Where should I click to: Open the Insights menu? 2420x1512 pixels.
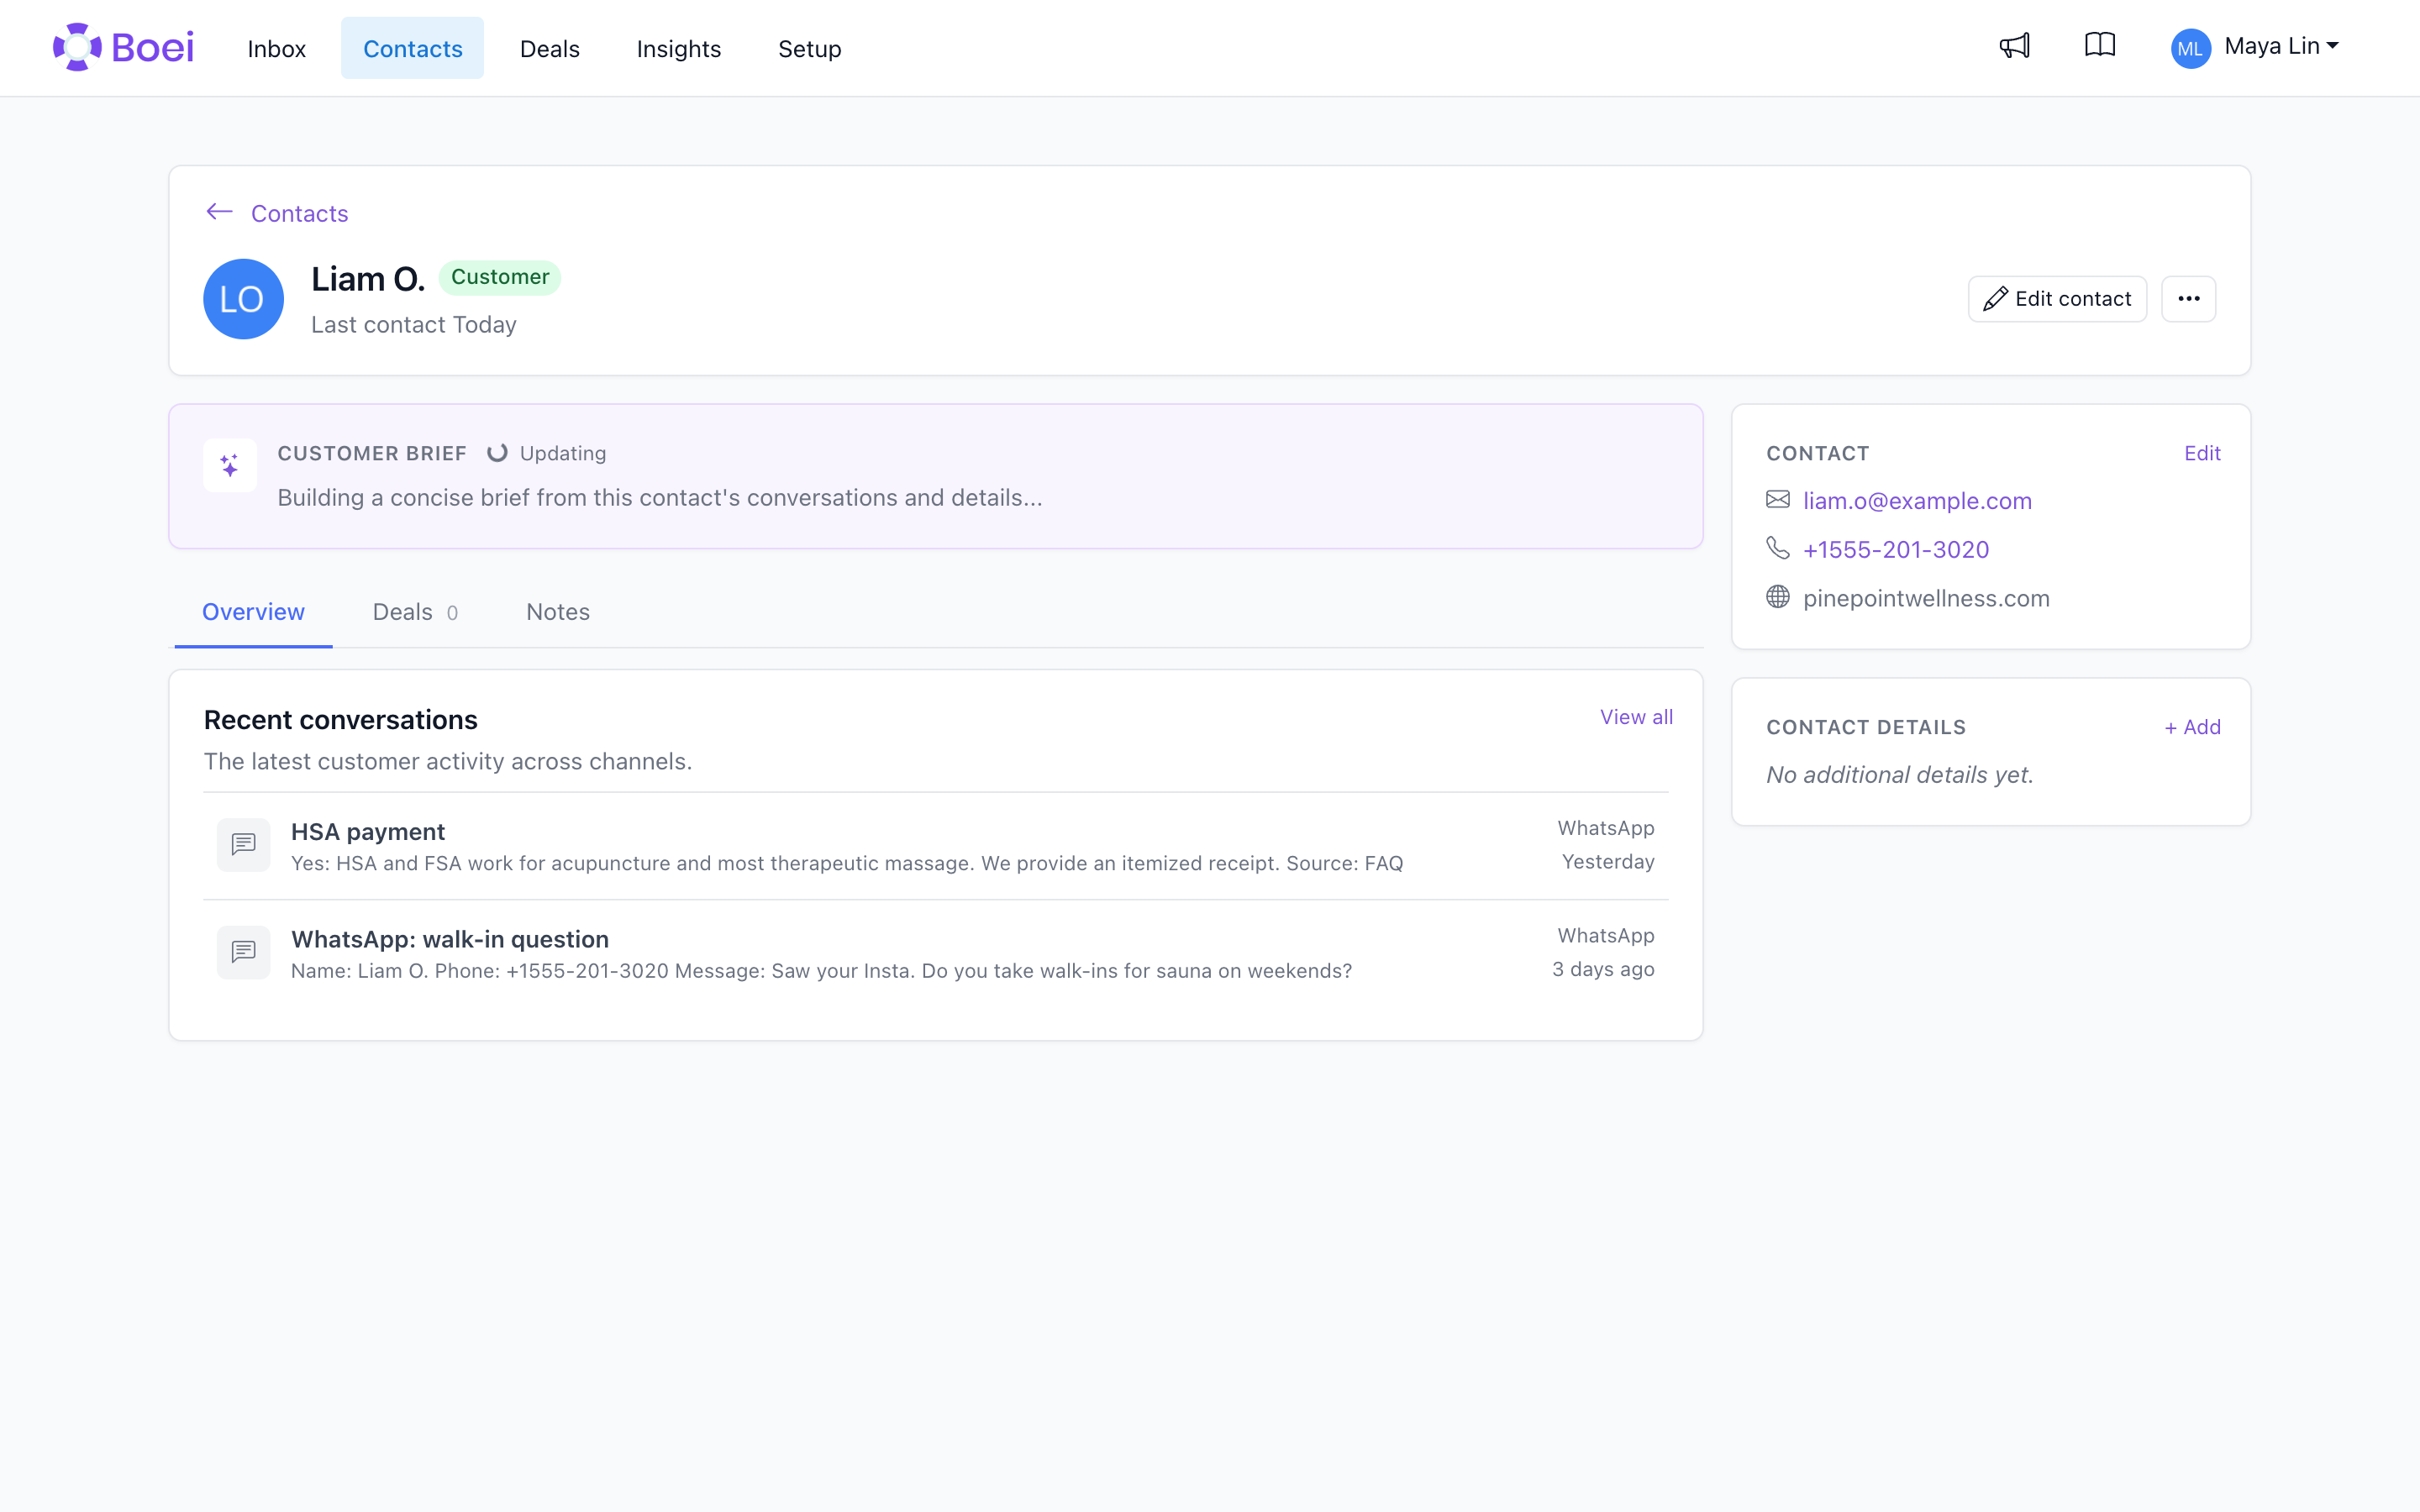click(x=678, y=48)
